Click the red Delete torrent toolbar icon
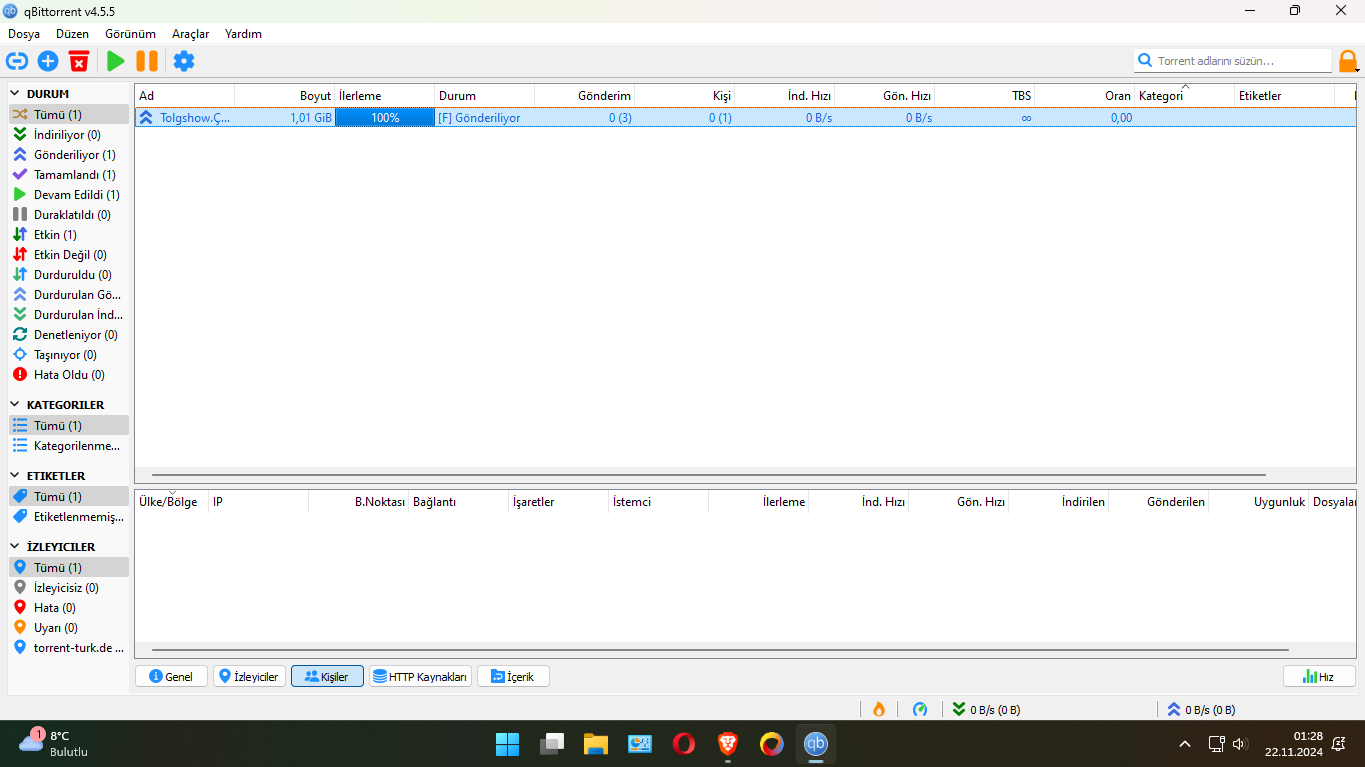Viewport: 1365px width, 767px height. click(x=79, y=61)
